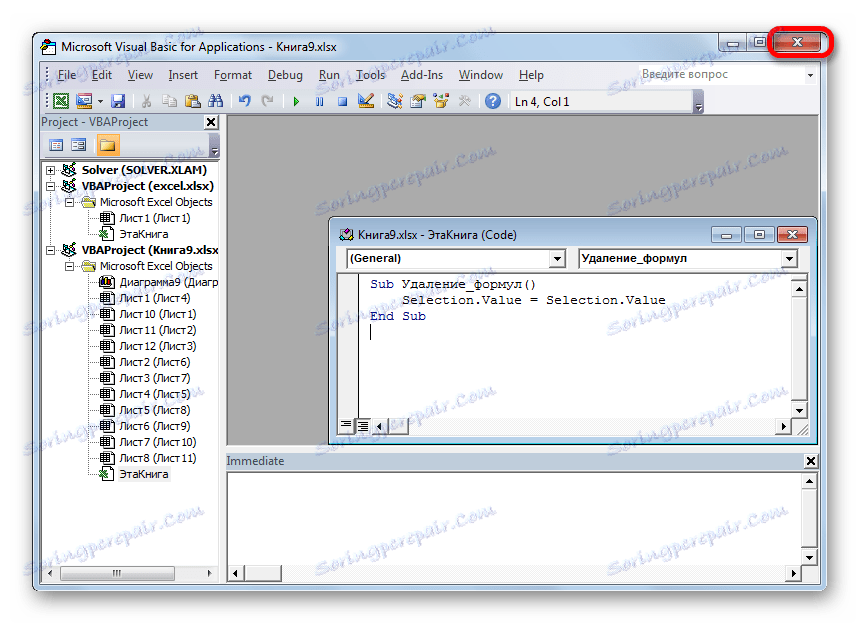Collapse Microsoft Excel Objects under excel.xlsx
The image size is (860, 624).
(69, 202)
